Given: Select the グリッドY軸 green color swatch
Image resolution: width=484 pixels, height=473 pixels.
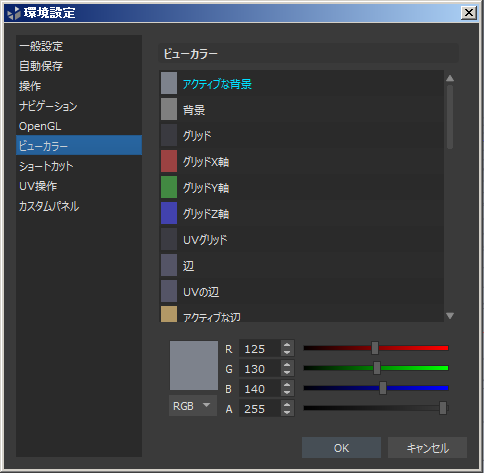Looking at the screenshot, I should click(169, 187).
